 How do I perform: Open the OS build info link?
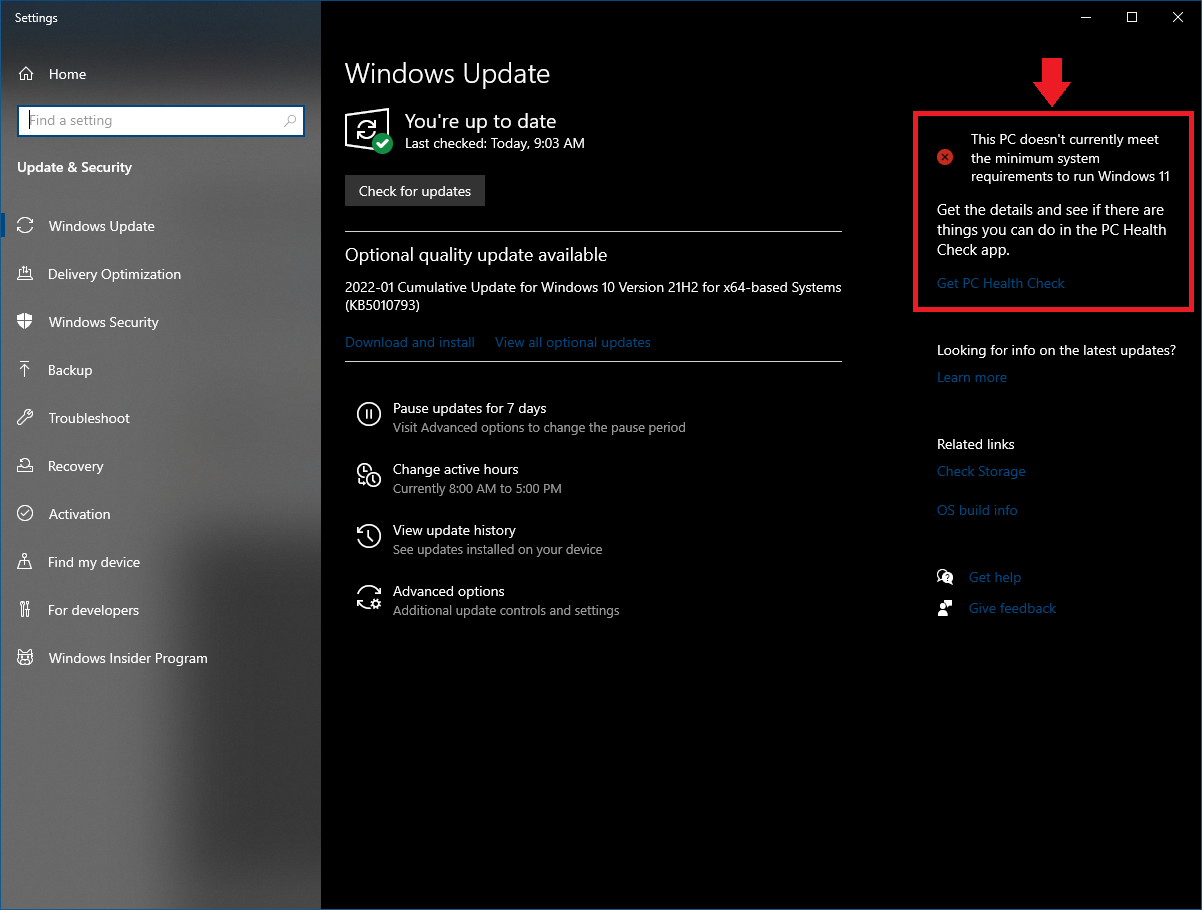click(977, 510)
